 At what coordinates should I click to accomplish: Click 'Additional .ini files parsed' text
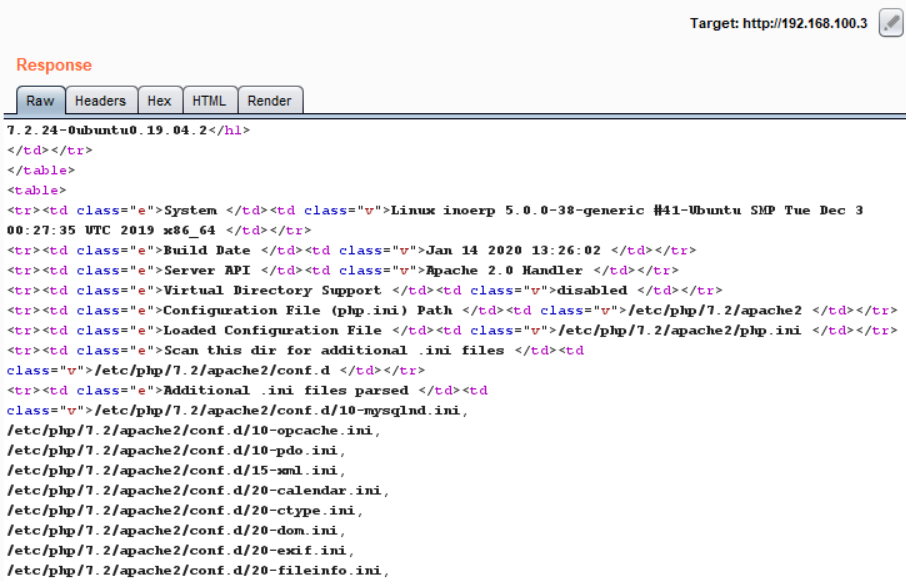(x=286, y=390)
